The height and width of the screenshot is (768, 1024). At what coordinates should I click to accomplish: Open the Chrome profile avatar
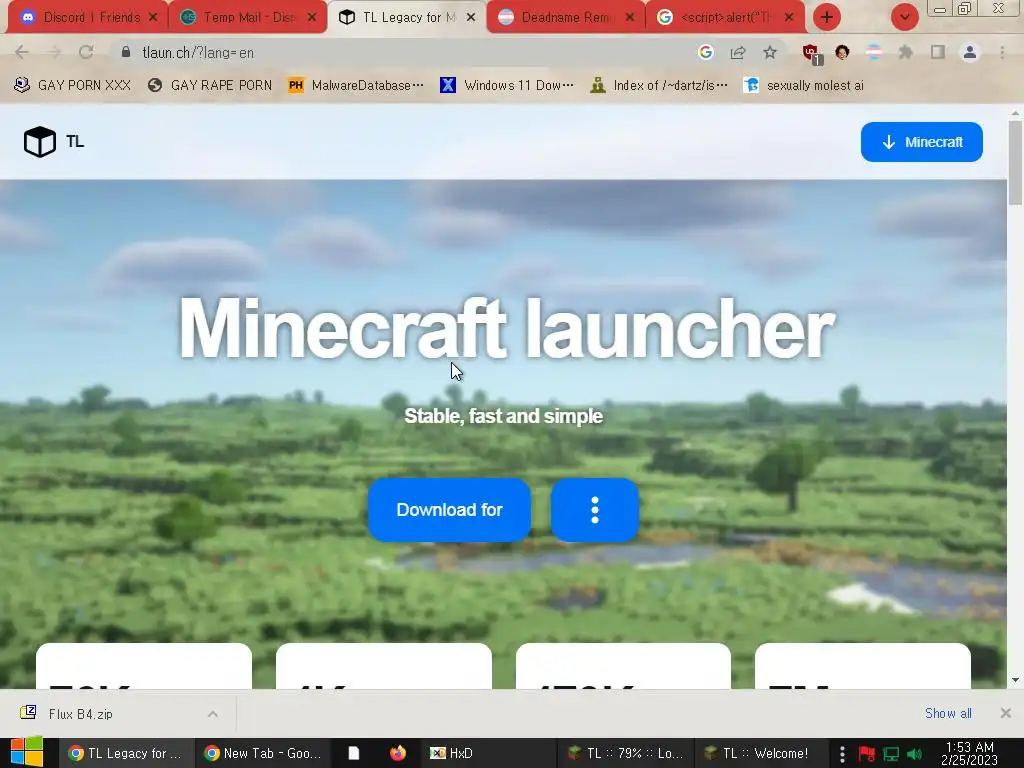click(x=970, y=52)
